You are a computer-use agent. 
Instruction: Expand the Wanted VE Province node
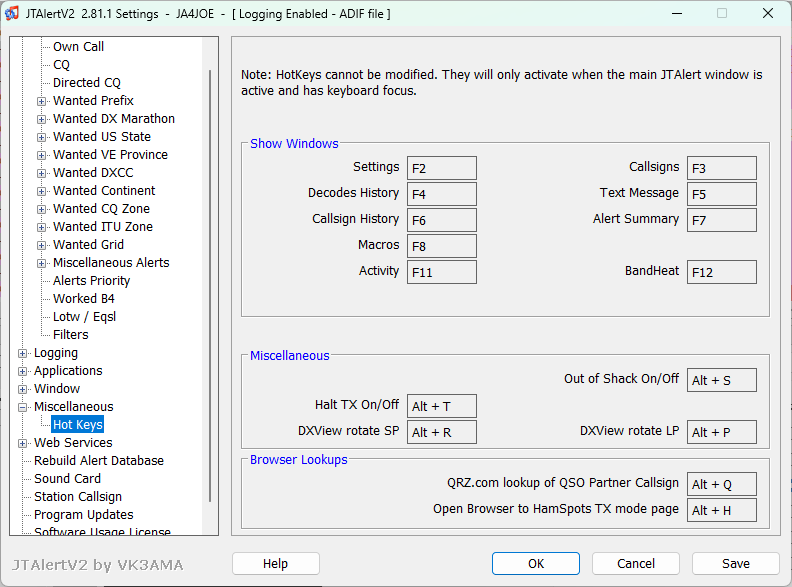tap(41, 155)
